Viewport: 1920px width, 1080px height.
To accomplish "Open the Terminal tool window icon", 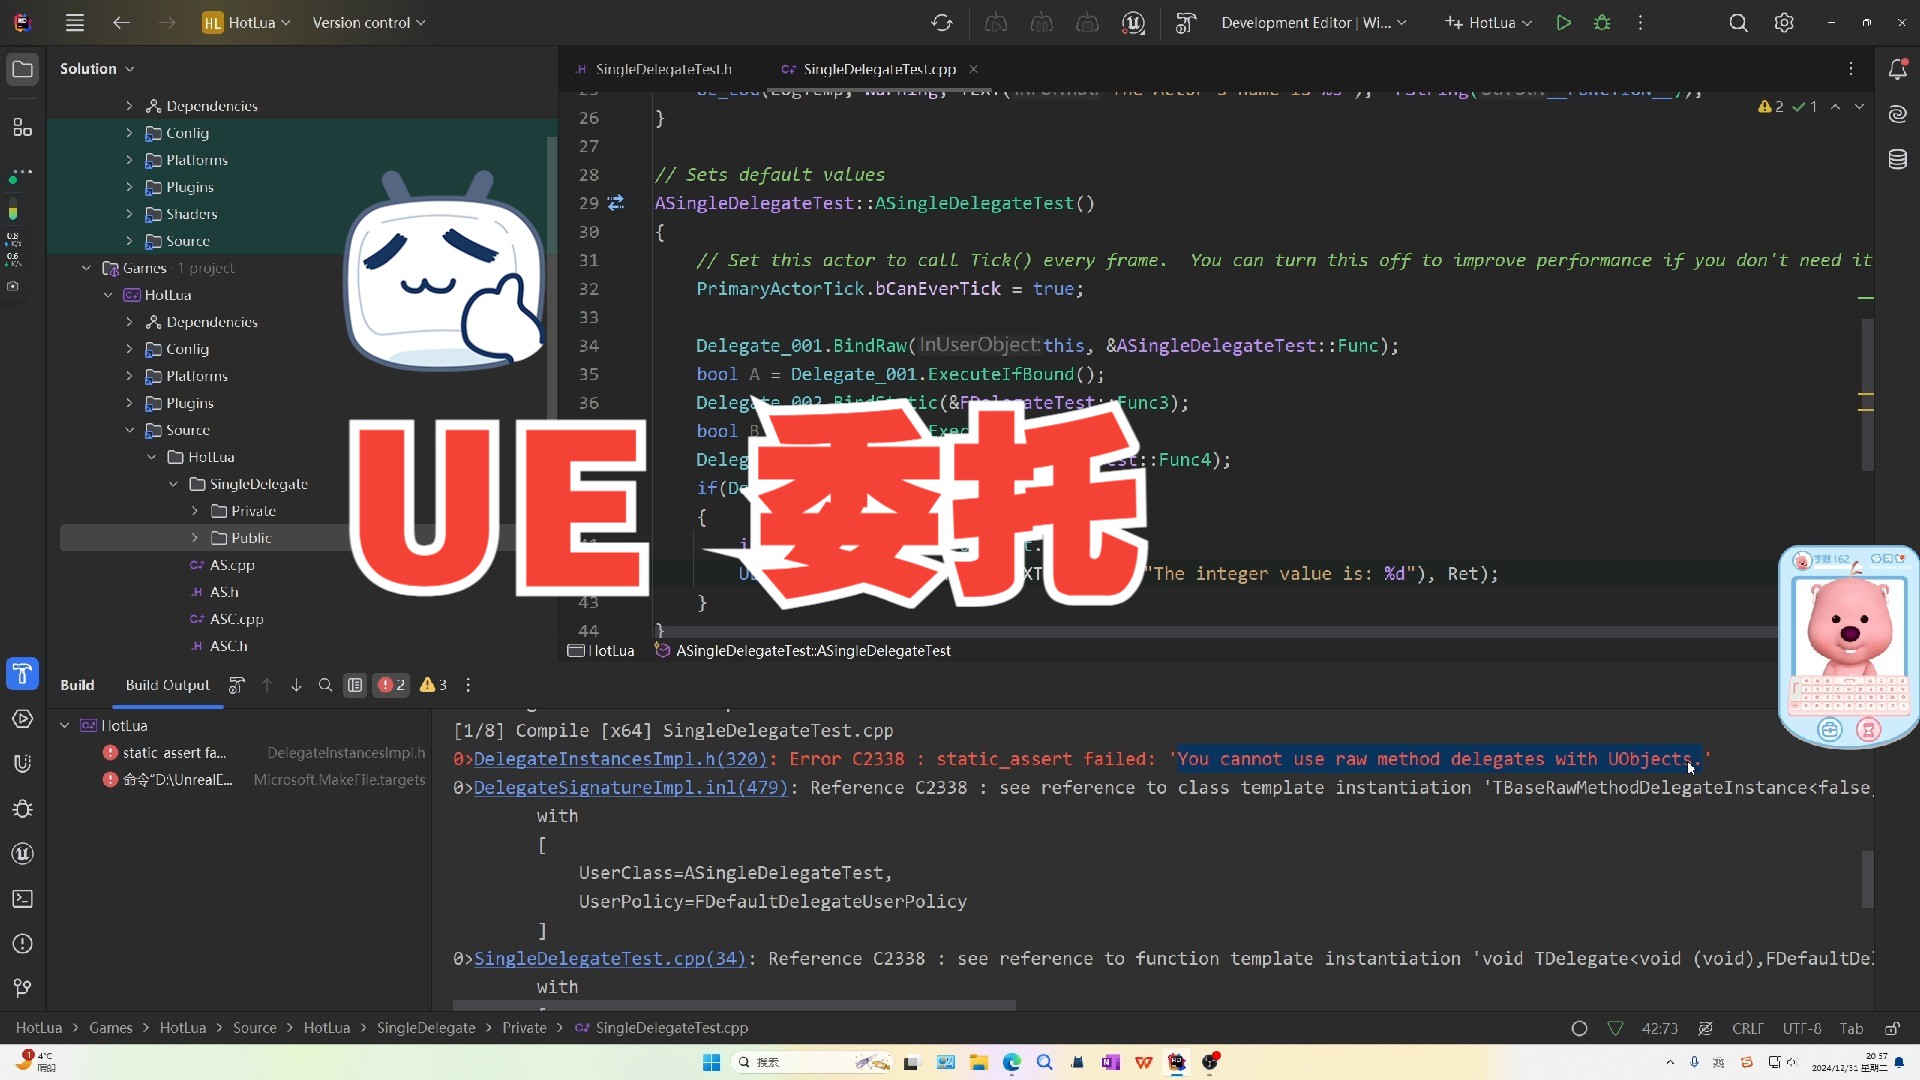I will (22, 899).
